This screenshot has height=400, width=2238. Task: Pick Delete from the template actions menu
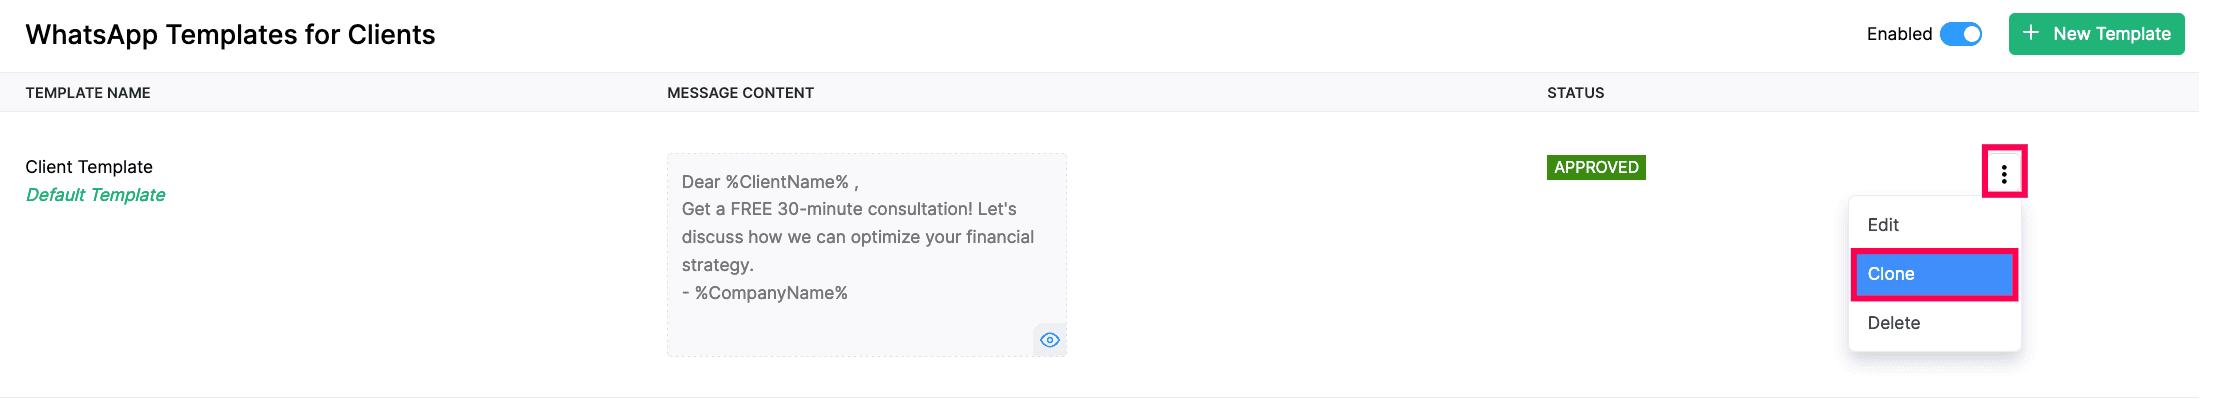1893,323
